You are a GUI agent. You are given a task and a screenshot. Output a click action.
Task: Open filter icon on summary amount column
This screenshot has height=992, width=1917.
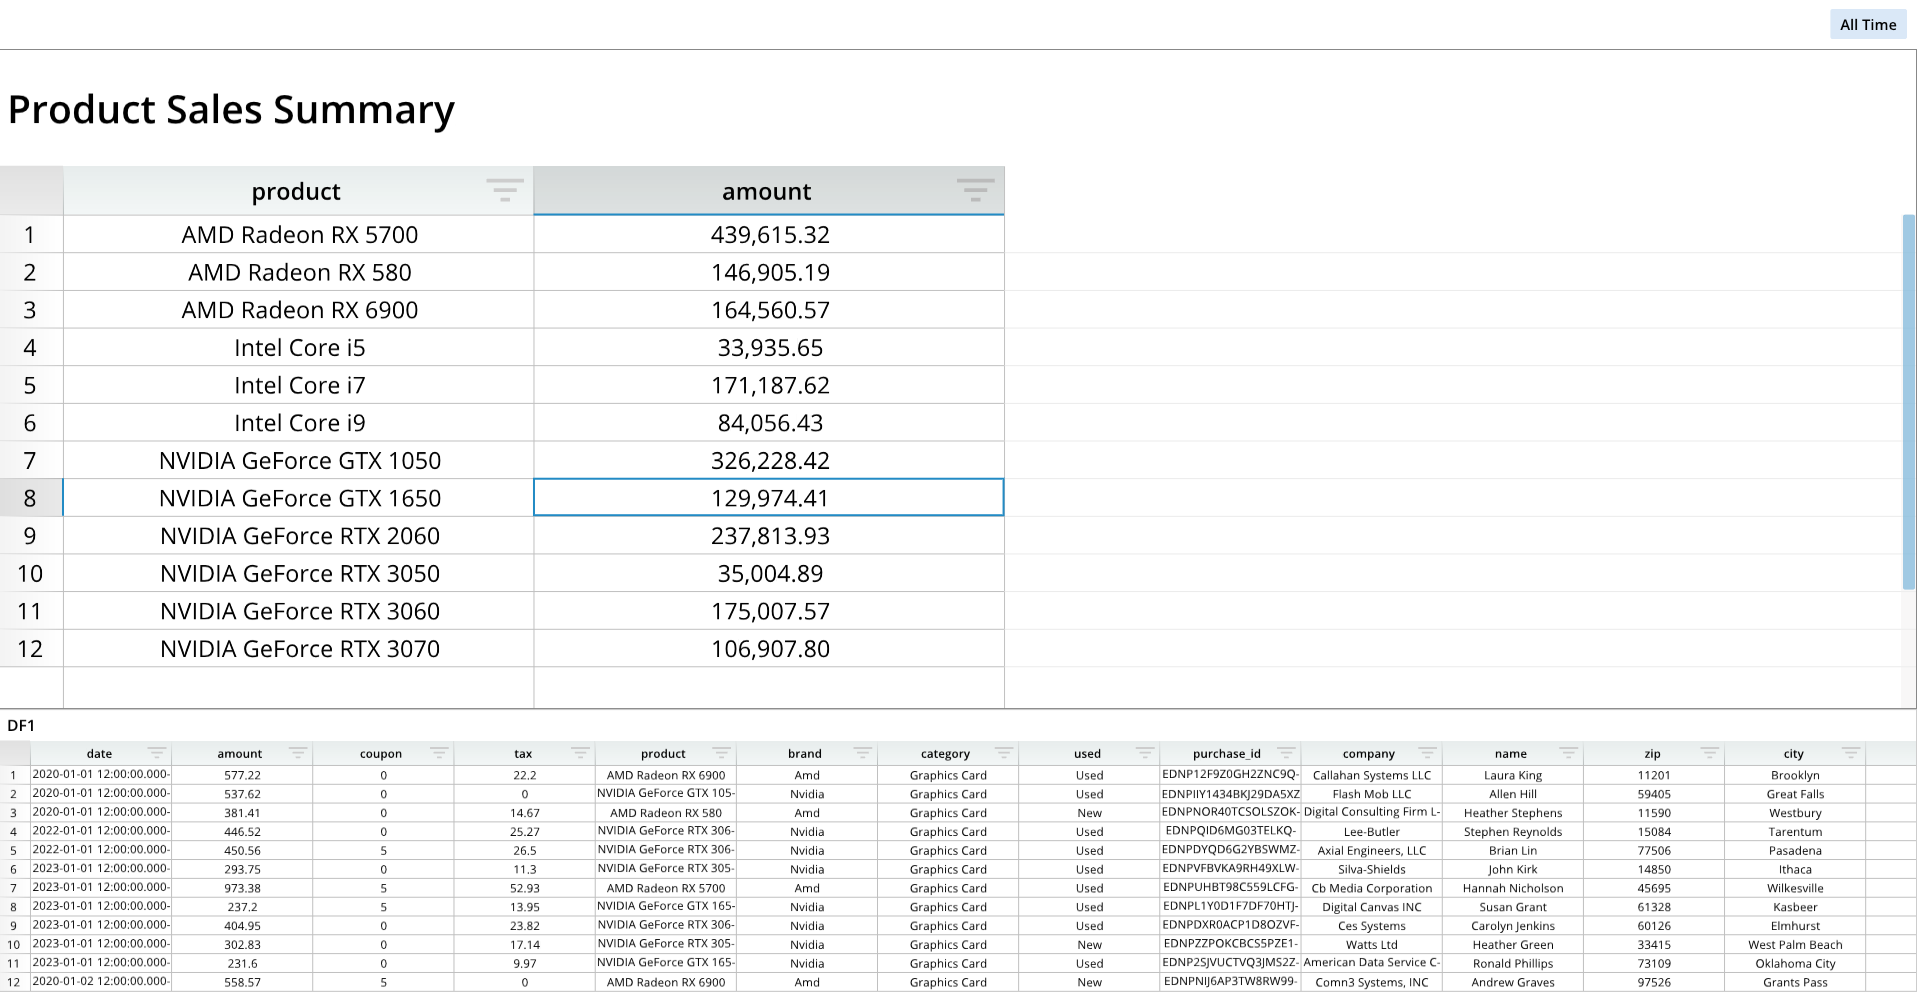(x=975, y=190)
